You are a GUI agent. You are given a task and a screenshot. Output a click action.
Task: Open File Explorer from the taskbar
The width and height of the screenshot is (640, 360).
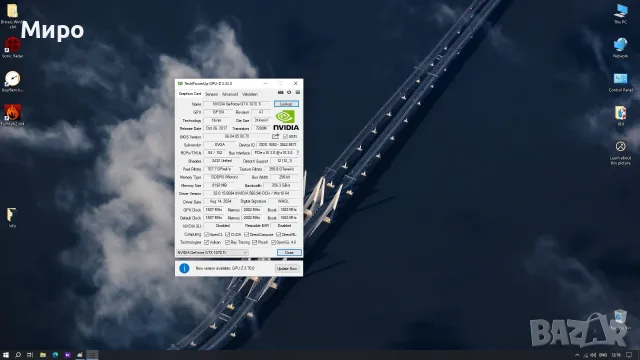pos(42,355)
